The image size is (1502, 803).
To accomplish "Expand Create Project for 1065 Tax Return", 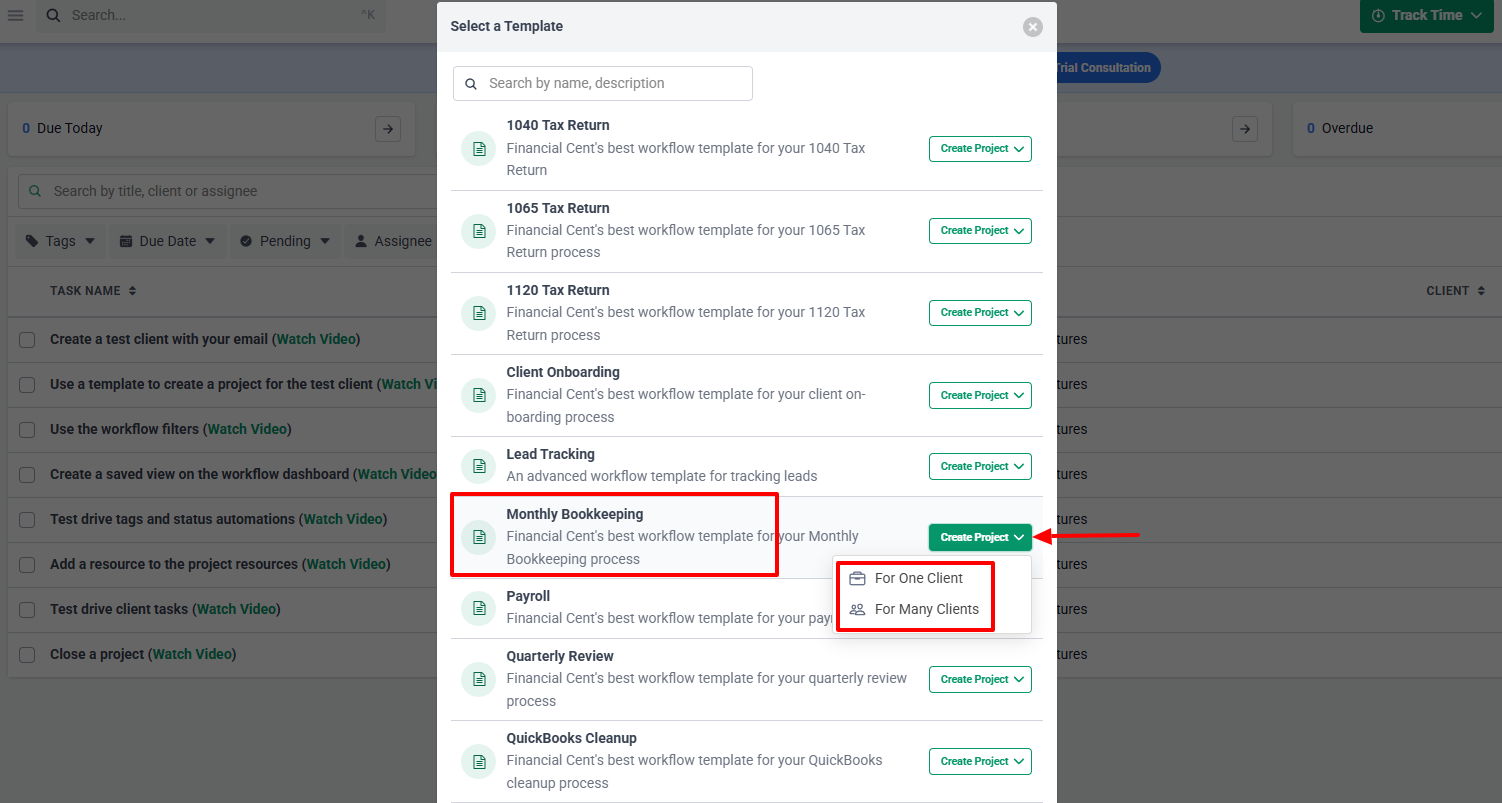I will click(980, 231).
